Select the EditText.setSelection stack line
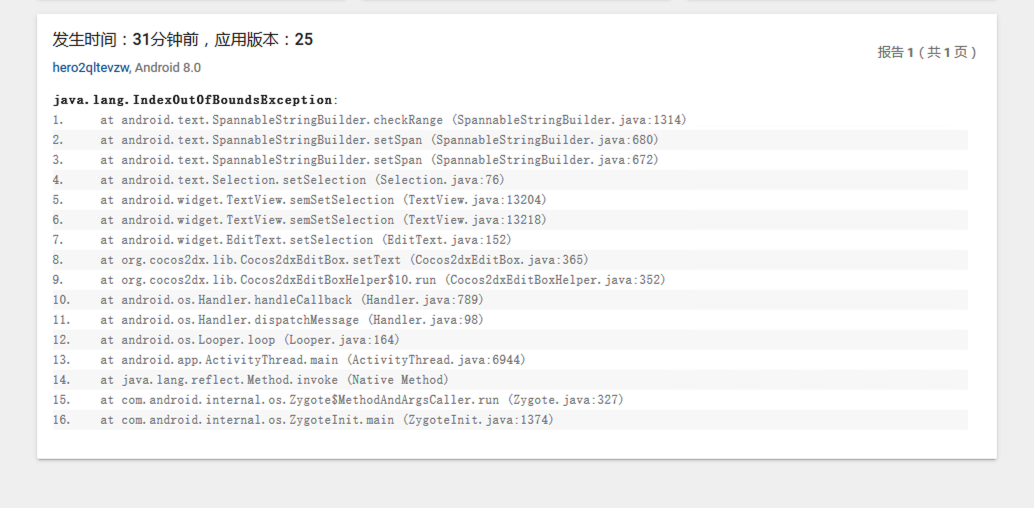 tap(305, 240)
